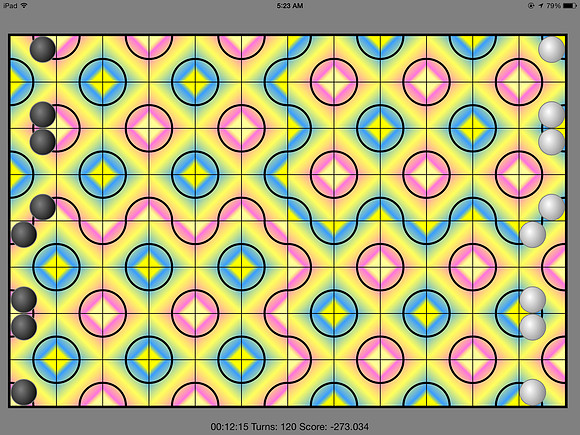Choose the fourth black ball from top

pyautogui.click(x=43, y=207)
